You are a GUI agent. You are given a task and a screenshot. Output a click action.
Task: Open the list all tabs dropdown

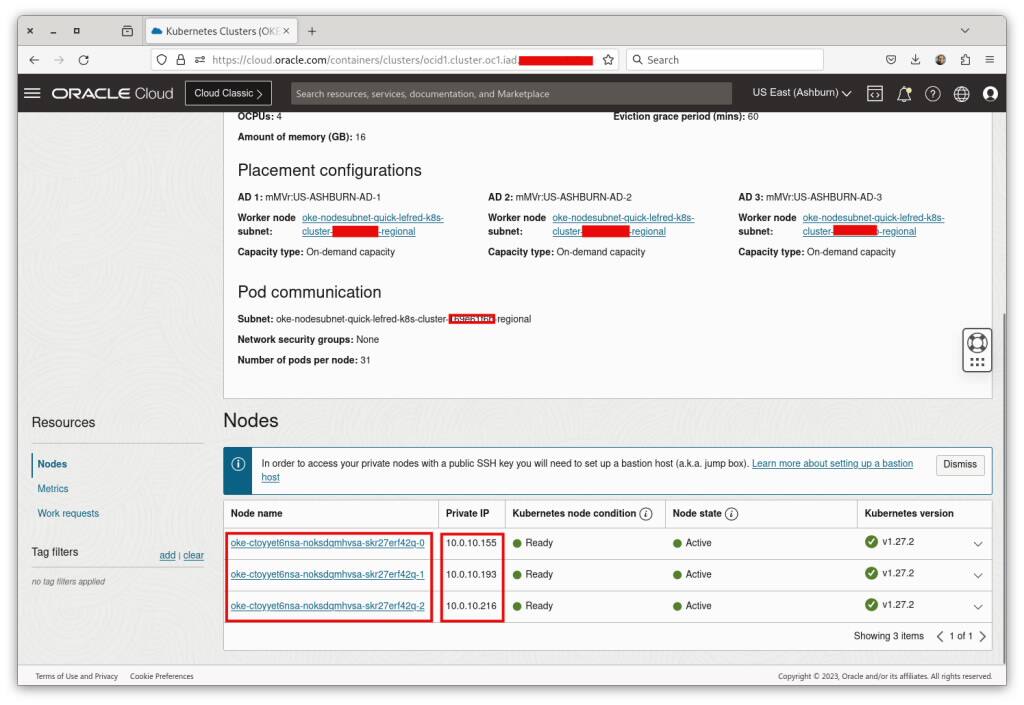point(965,31)
